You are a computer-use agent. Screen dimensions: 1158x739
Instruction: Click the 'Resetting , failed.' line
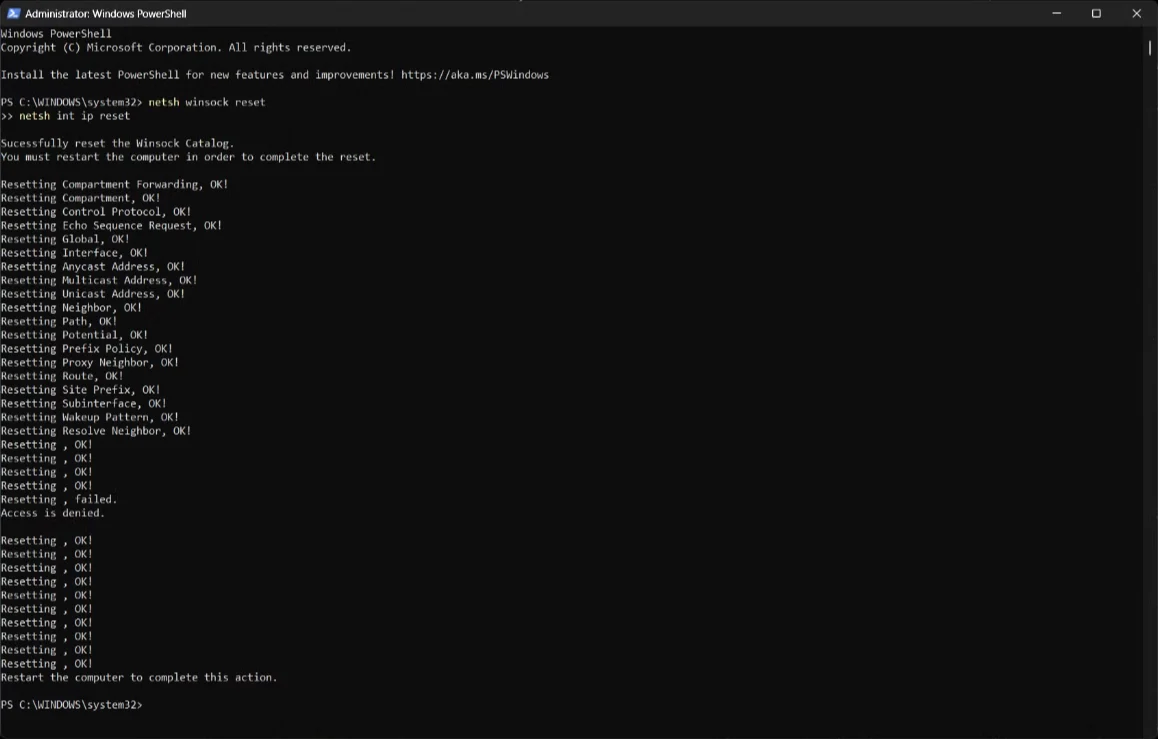[59, 499]
